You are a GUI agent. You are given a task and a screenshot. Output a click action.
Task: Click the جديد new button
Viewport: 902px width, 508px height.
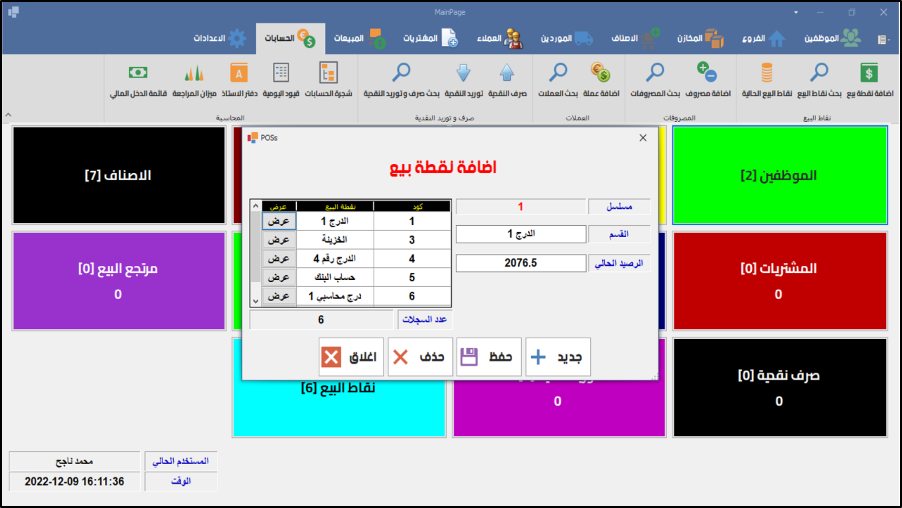click(x=558, y=357)
